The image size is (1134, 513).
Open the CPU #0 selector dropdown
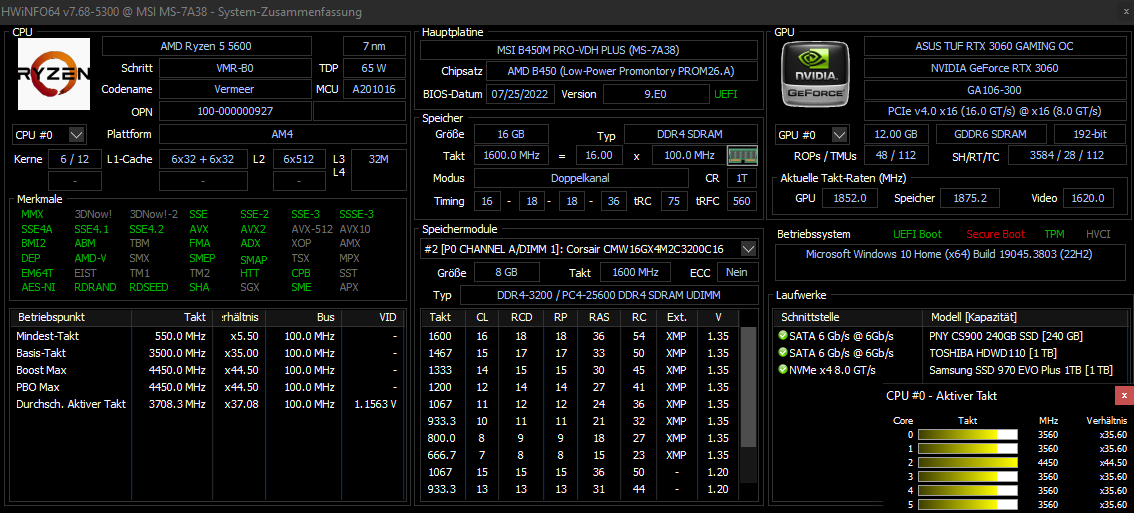tap(77, 135)
